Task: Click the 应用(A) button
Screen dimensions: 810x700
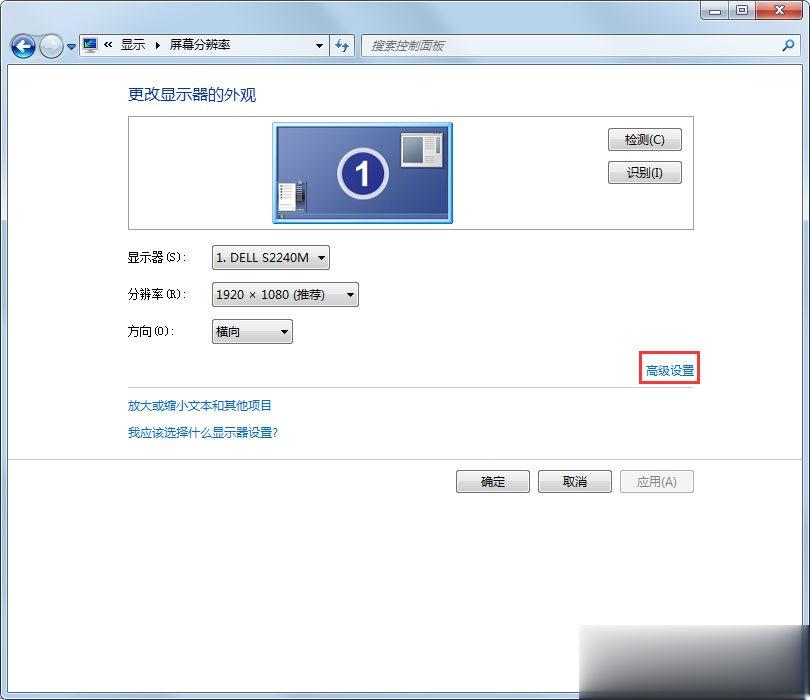Action: tap(657, 481)
